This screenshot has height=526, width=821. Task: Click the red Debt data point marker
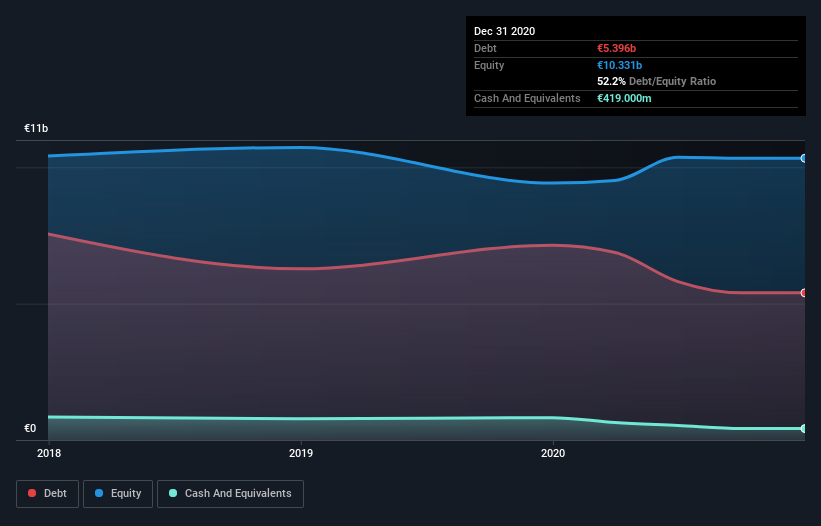(804, 293)
